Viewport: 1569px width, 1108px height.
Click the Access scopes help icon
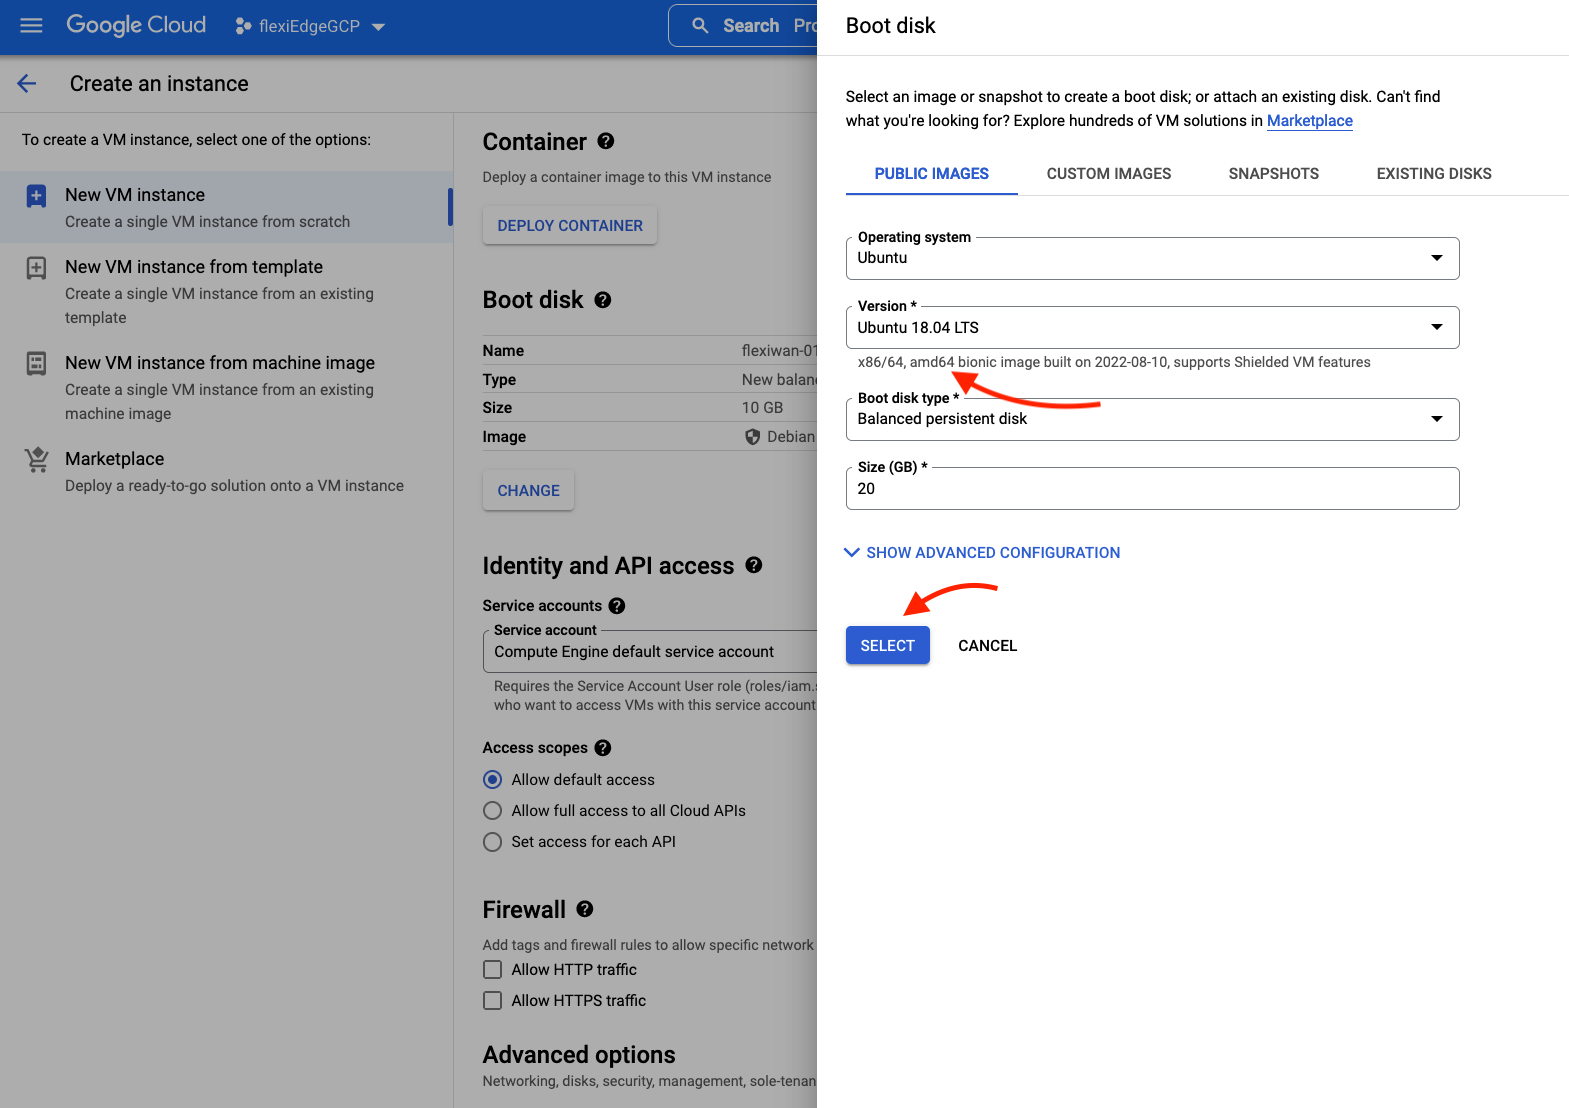coord(603,748)
